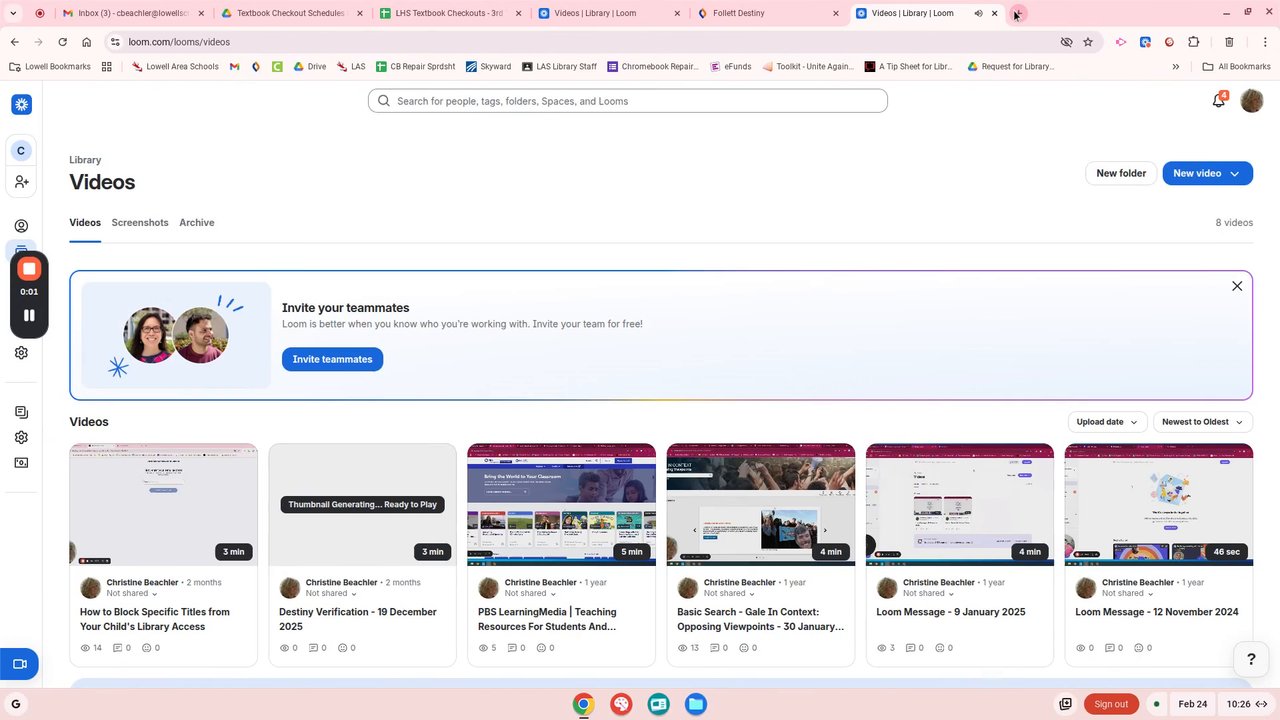Expand Not shared dropdown on PBS LearningMedia video

[x=531, y=594]
